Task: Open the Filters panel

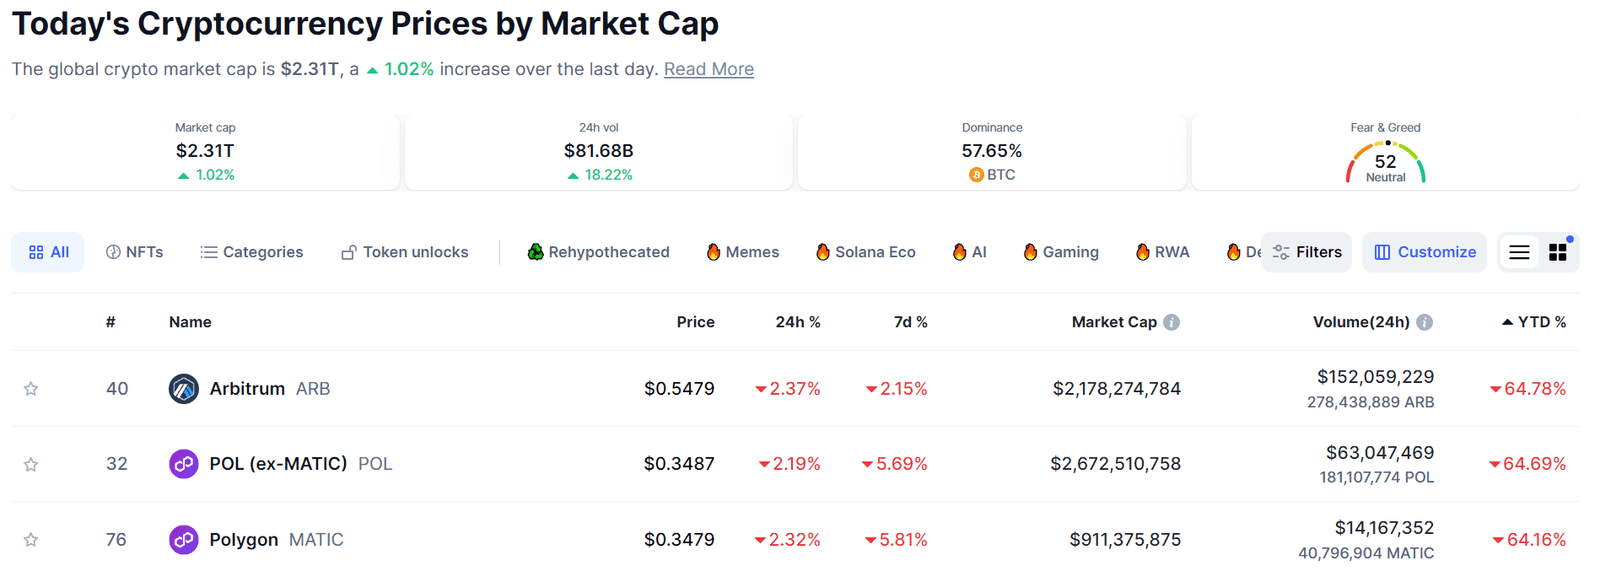Action: point(1306,252)
